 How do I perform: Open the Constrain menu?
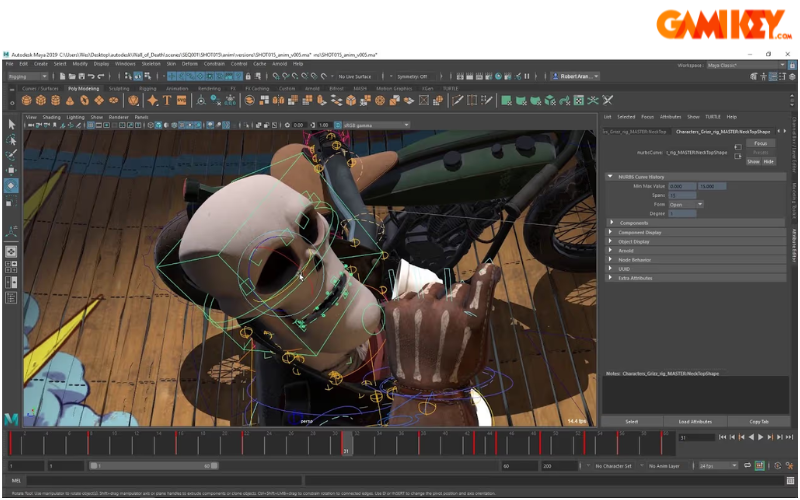pos(214,64)
